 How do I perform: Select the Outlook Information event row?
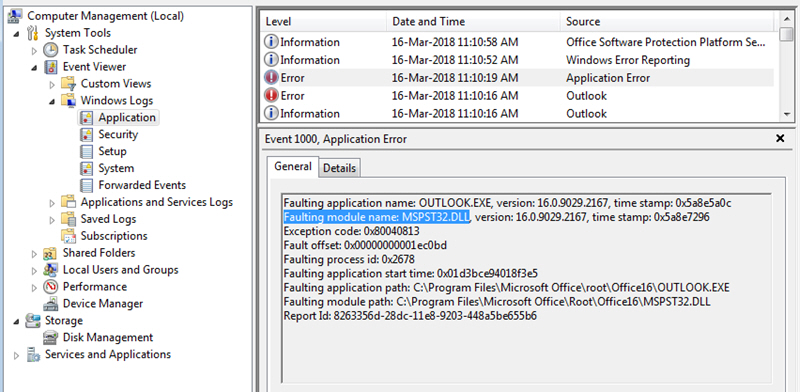[x=517, y=113]
